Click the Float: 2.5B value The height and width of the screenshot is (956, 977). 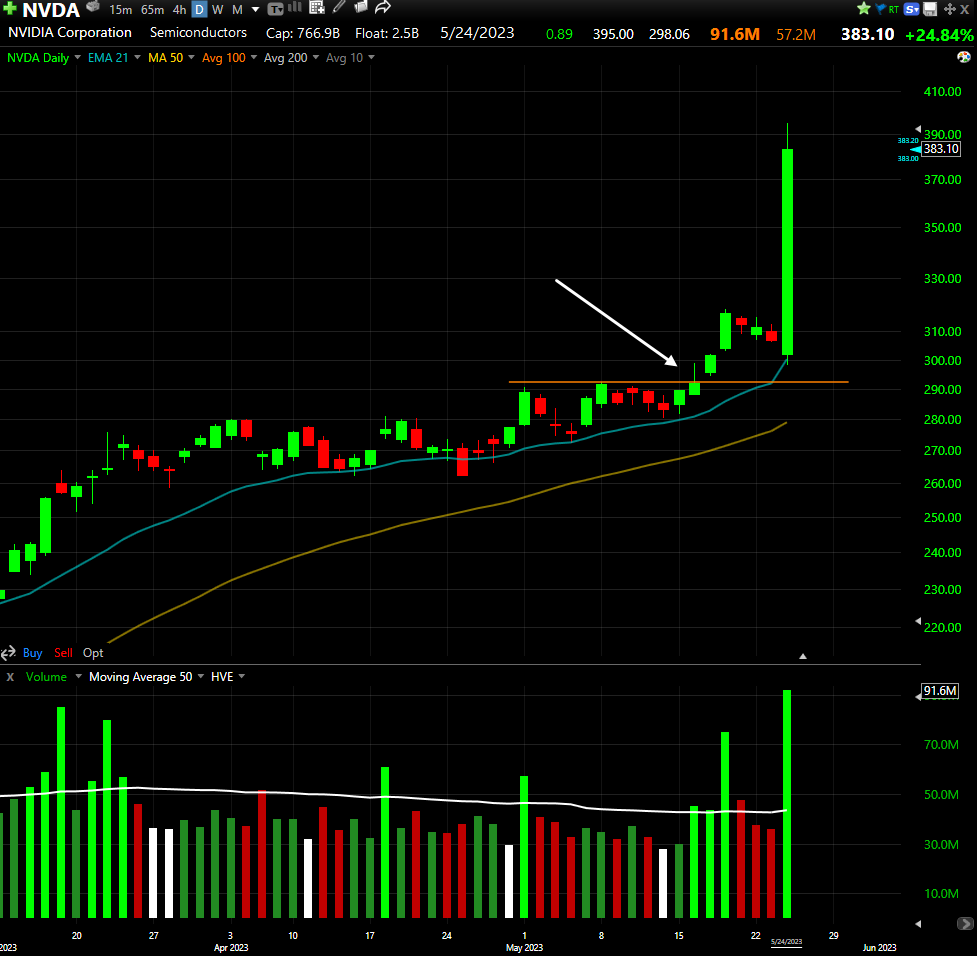pos(387,33)
